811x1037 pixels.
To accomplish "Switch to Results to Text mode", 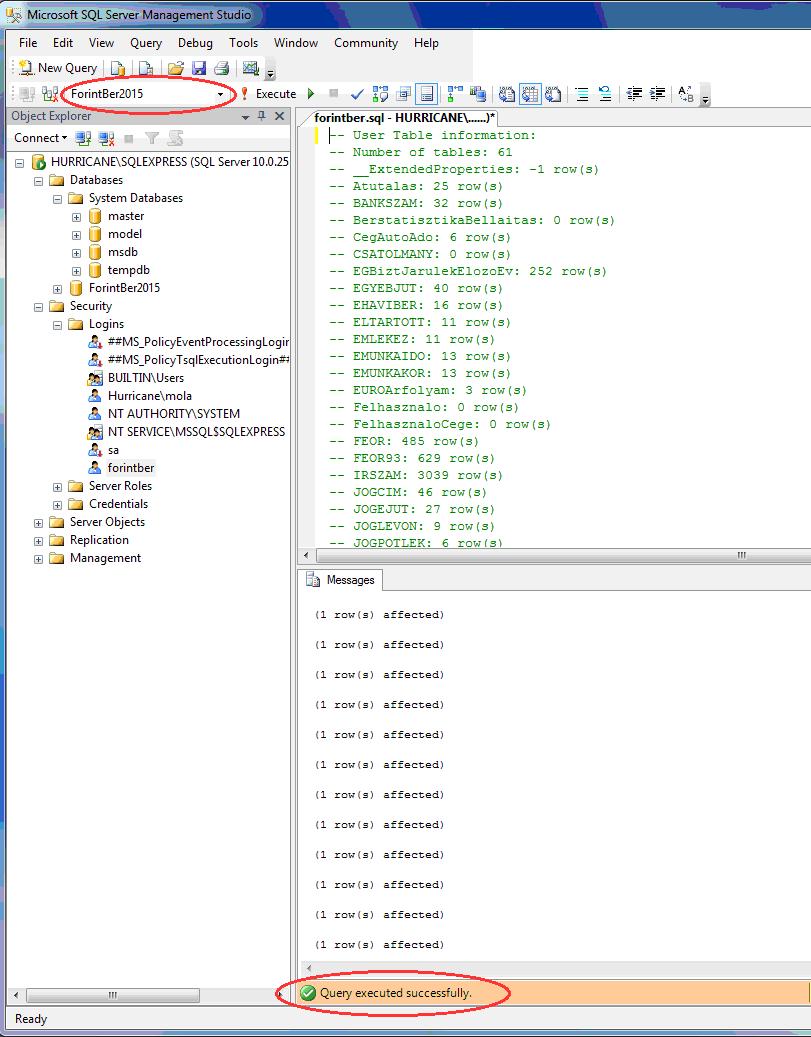I will point(507,94).
